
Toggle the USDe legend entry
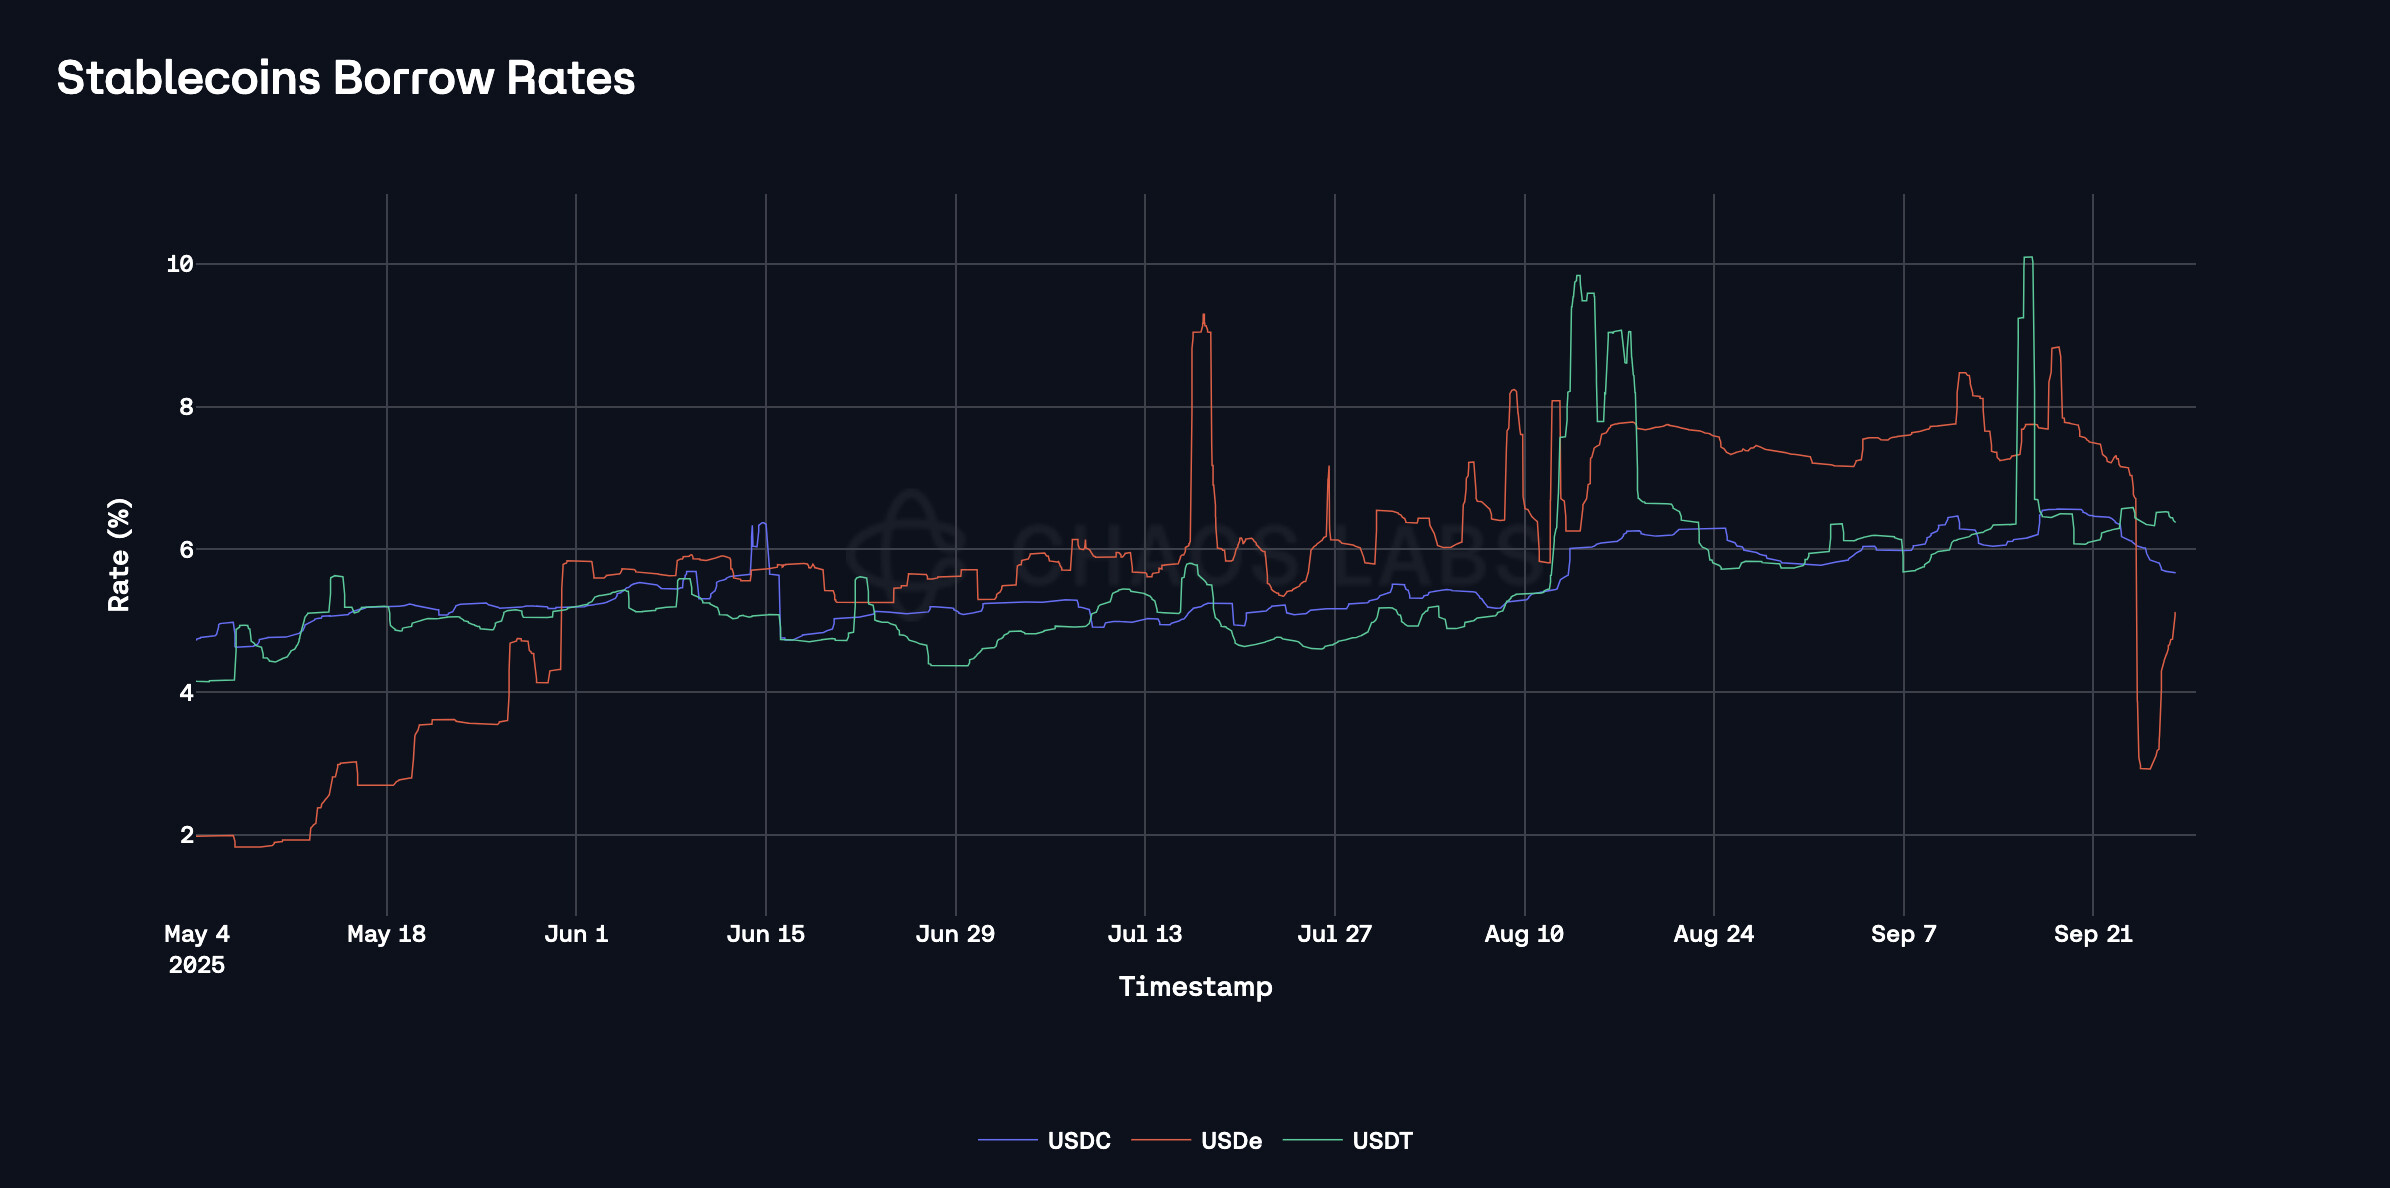tap(1231, 1141)
